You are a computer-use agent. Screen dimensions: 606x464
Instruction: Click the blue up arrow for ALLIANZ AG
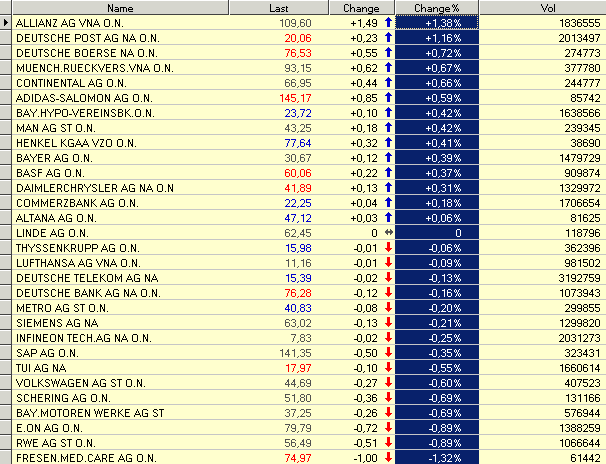[x=388, y=23]
